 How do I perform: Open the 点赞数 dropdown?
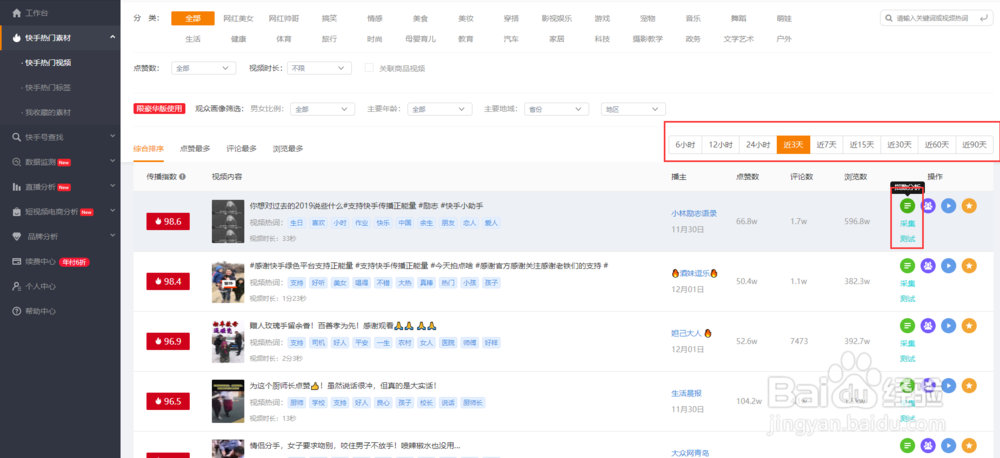tap(203, 68)
